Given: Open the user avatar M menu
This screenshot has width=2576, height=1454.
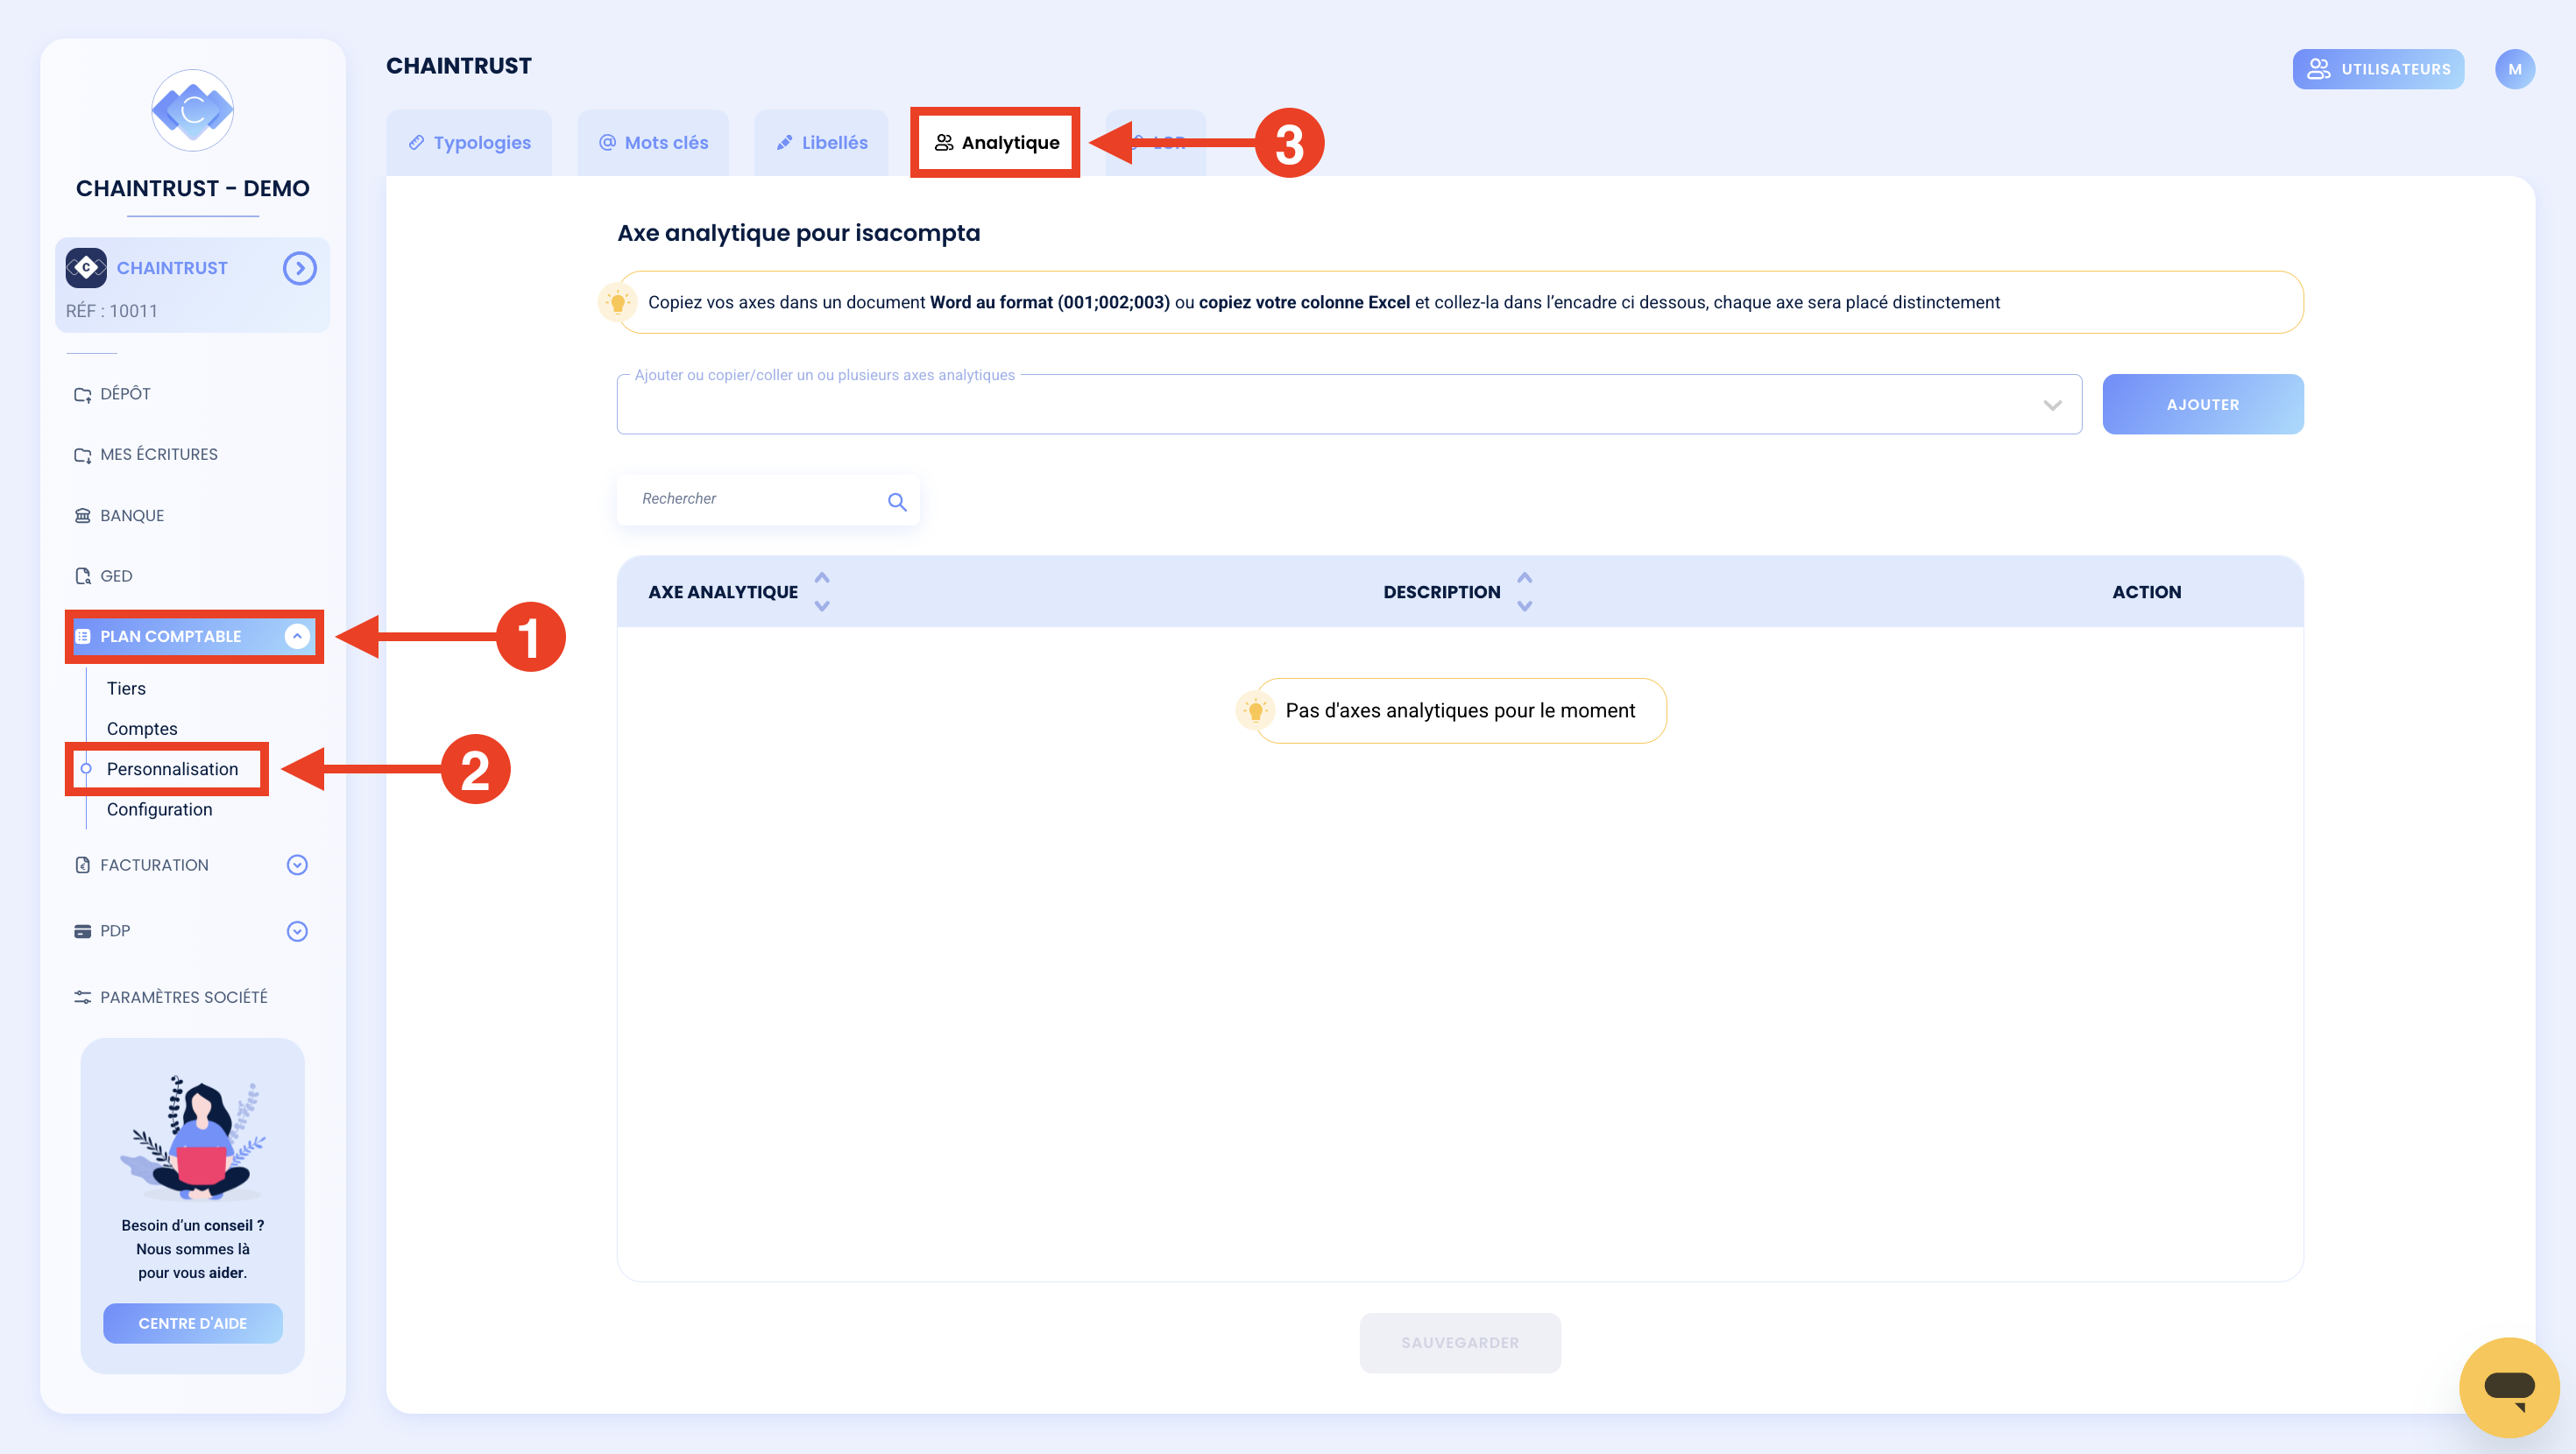Looking at the screenshot, I should coord(2515,69).
